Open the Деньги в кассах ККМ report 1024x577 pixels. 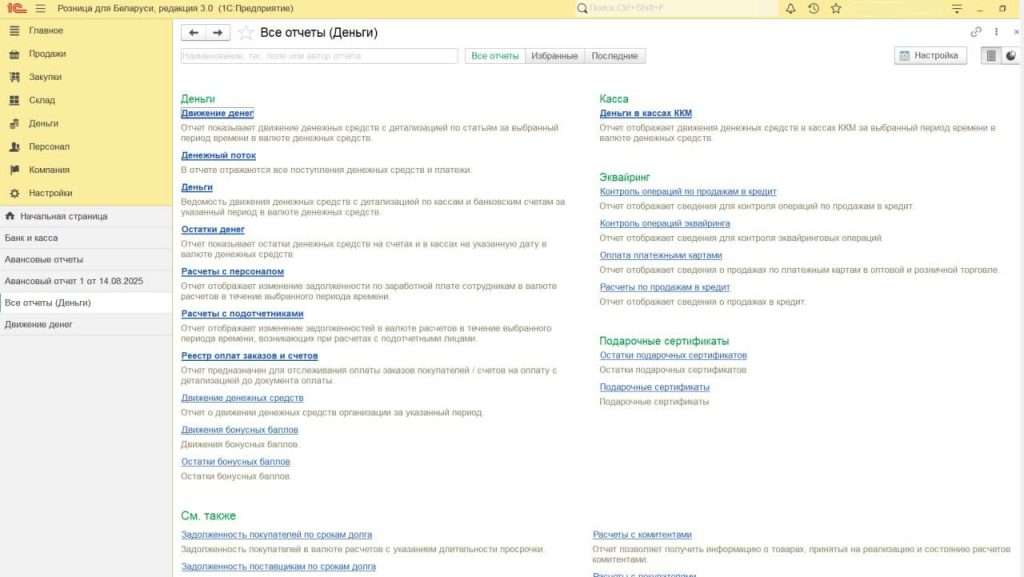645,114
